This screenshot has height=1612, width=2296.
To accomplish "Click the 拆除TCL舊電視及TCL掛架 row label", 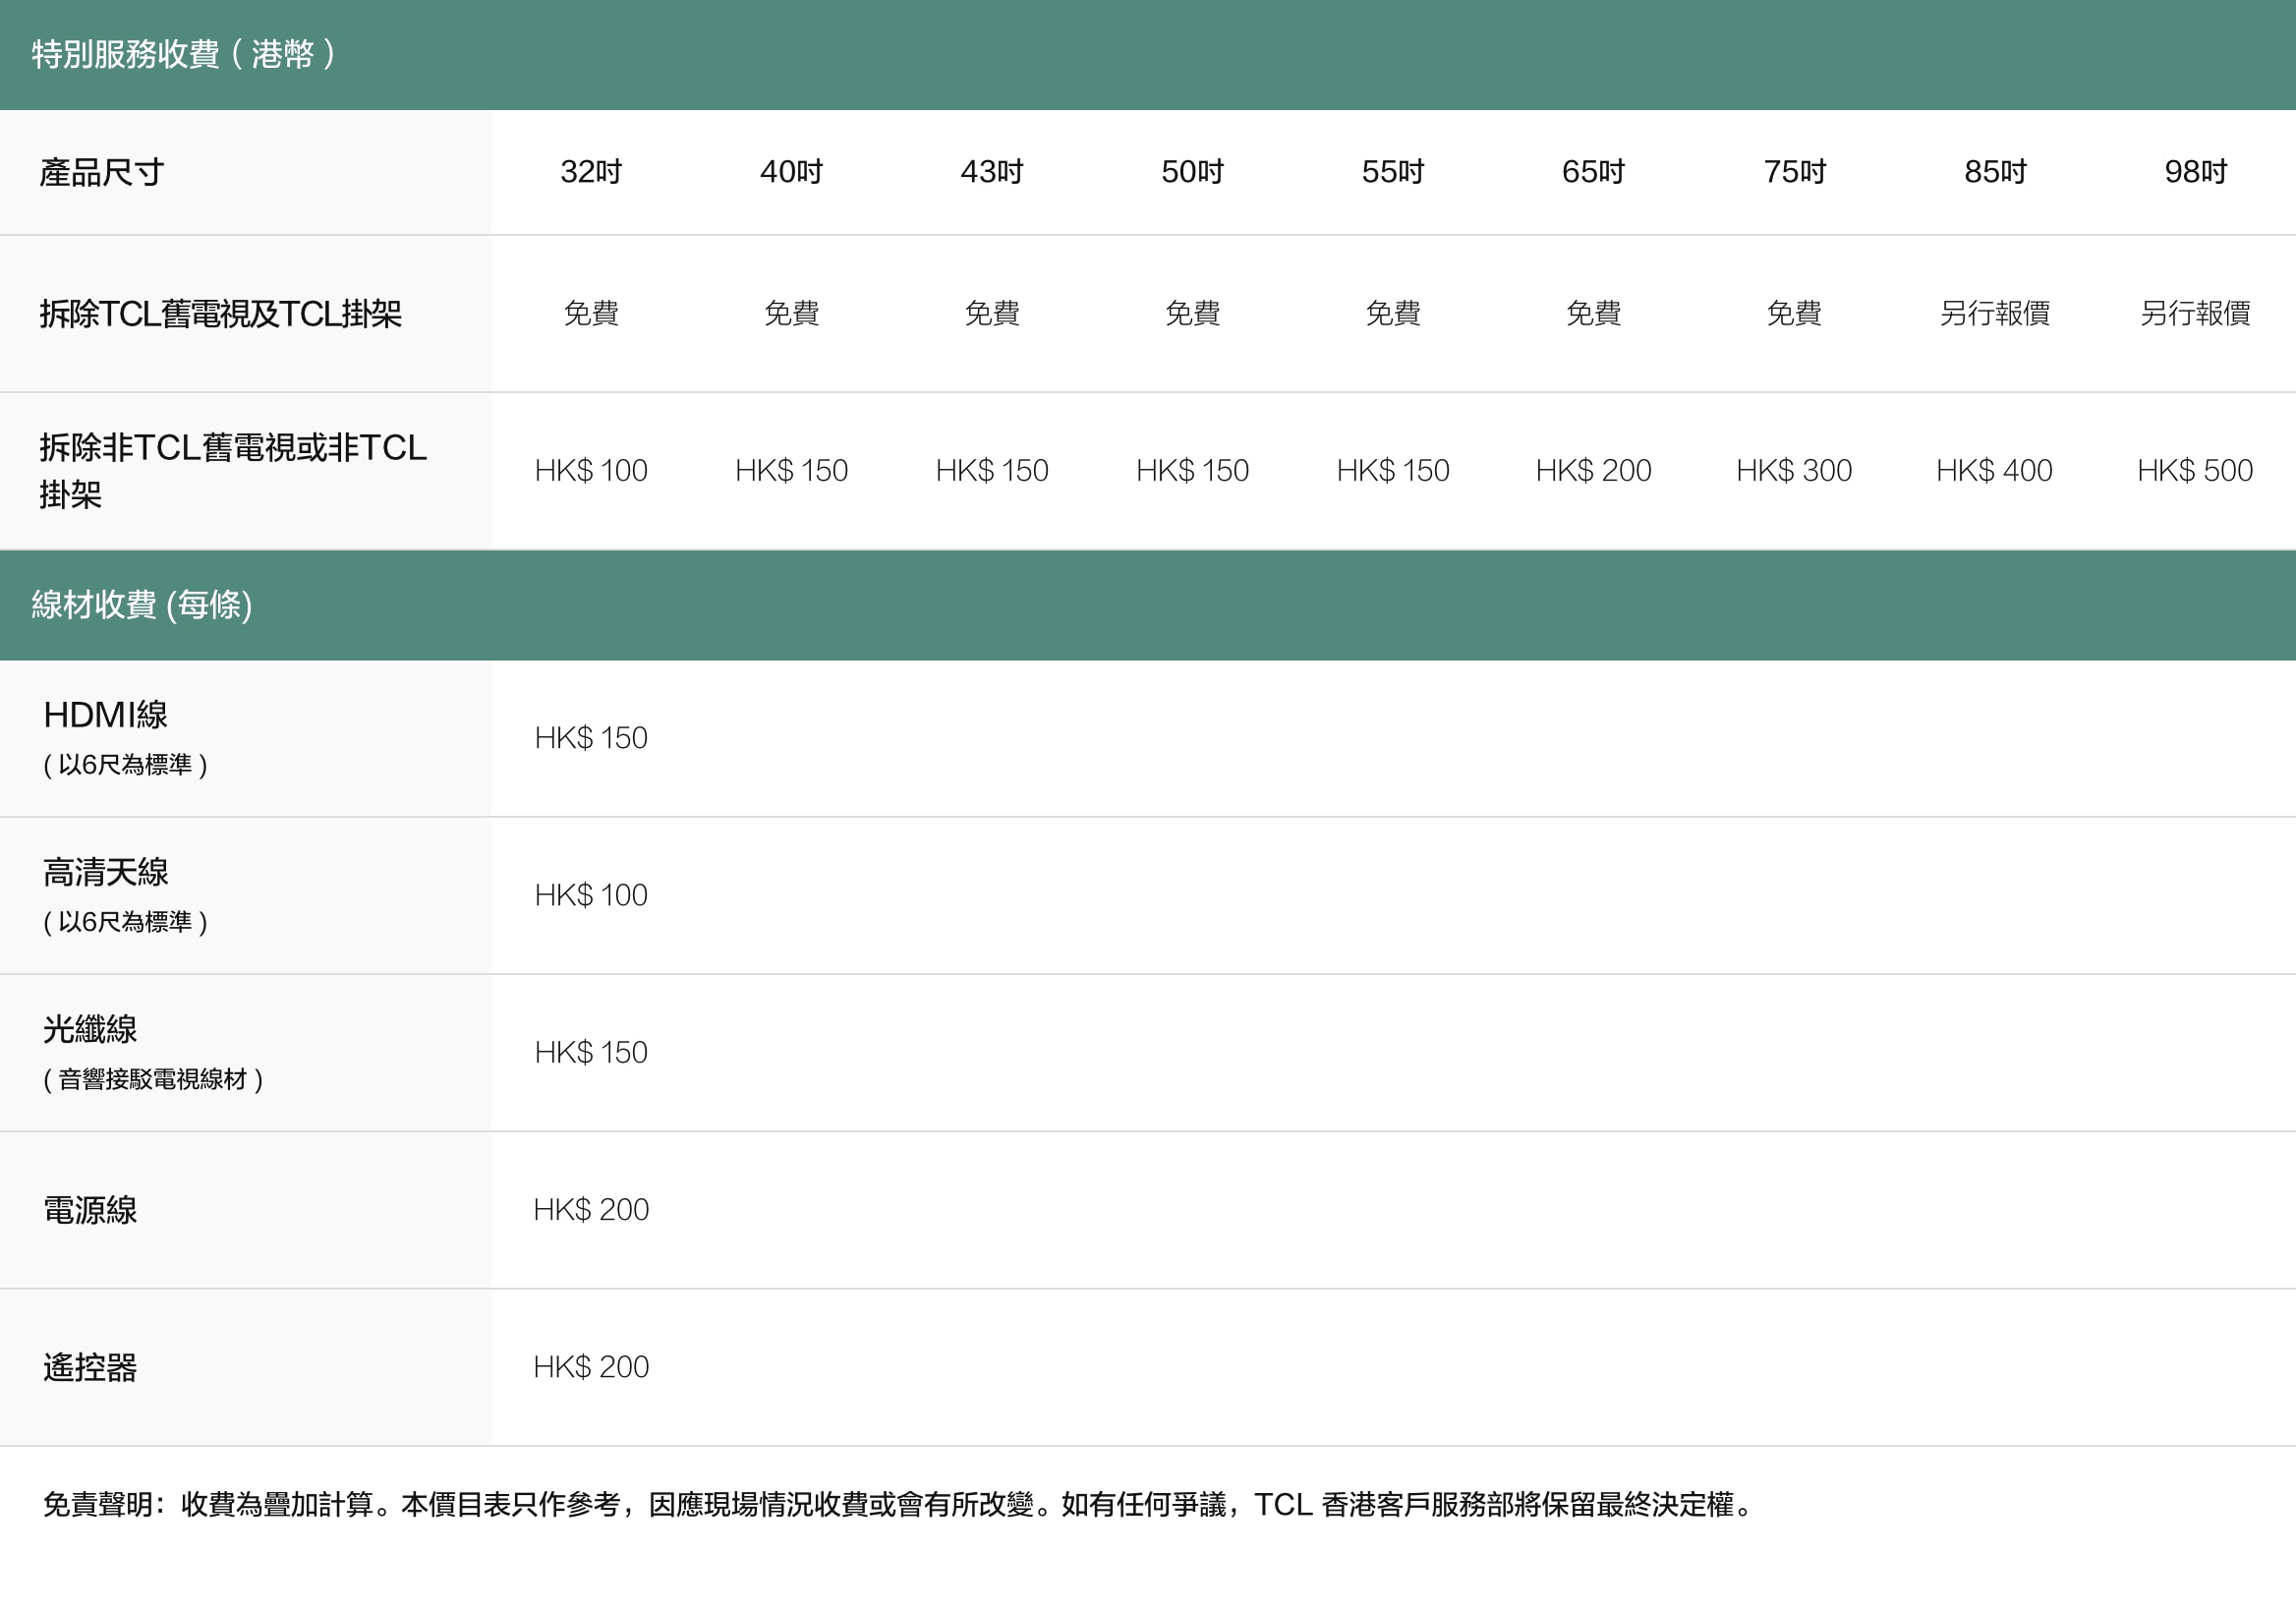I will [x=220, y=314].
